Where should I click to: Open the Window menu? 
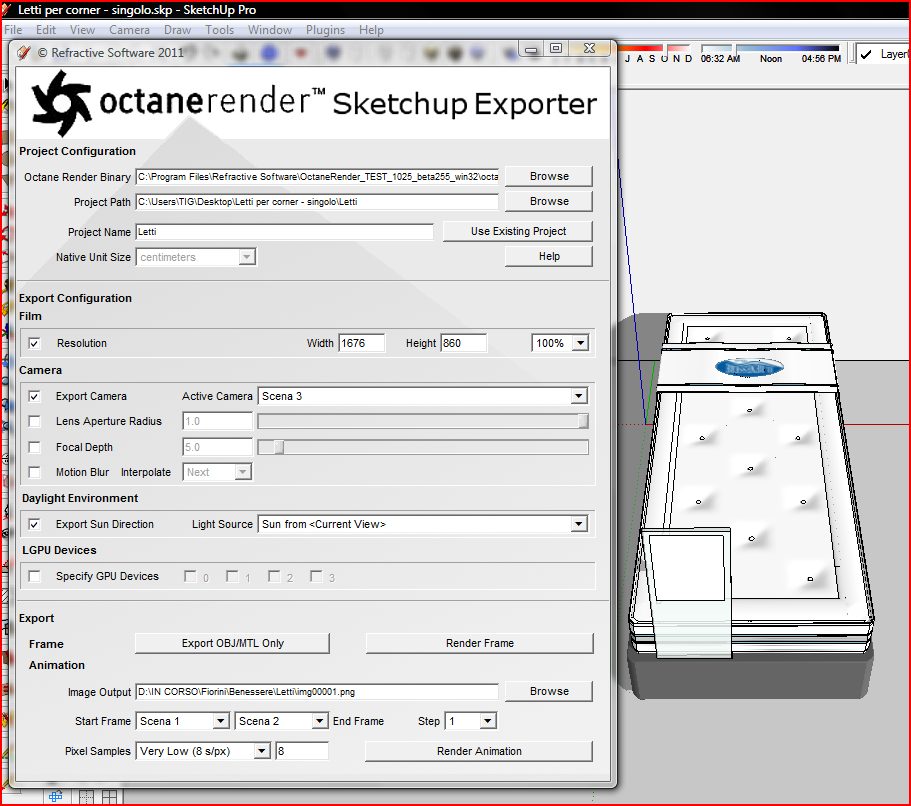pos(270,30)
